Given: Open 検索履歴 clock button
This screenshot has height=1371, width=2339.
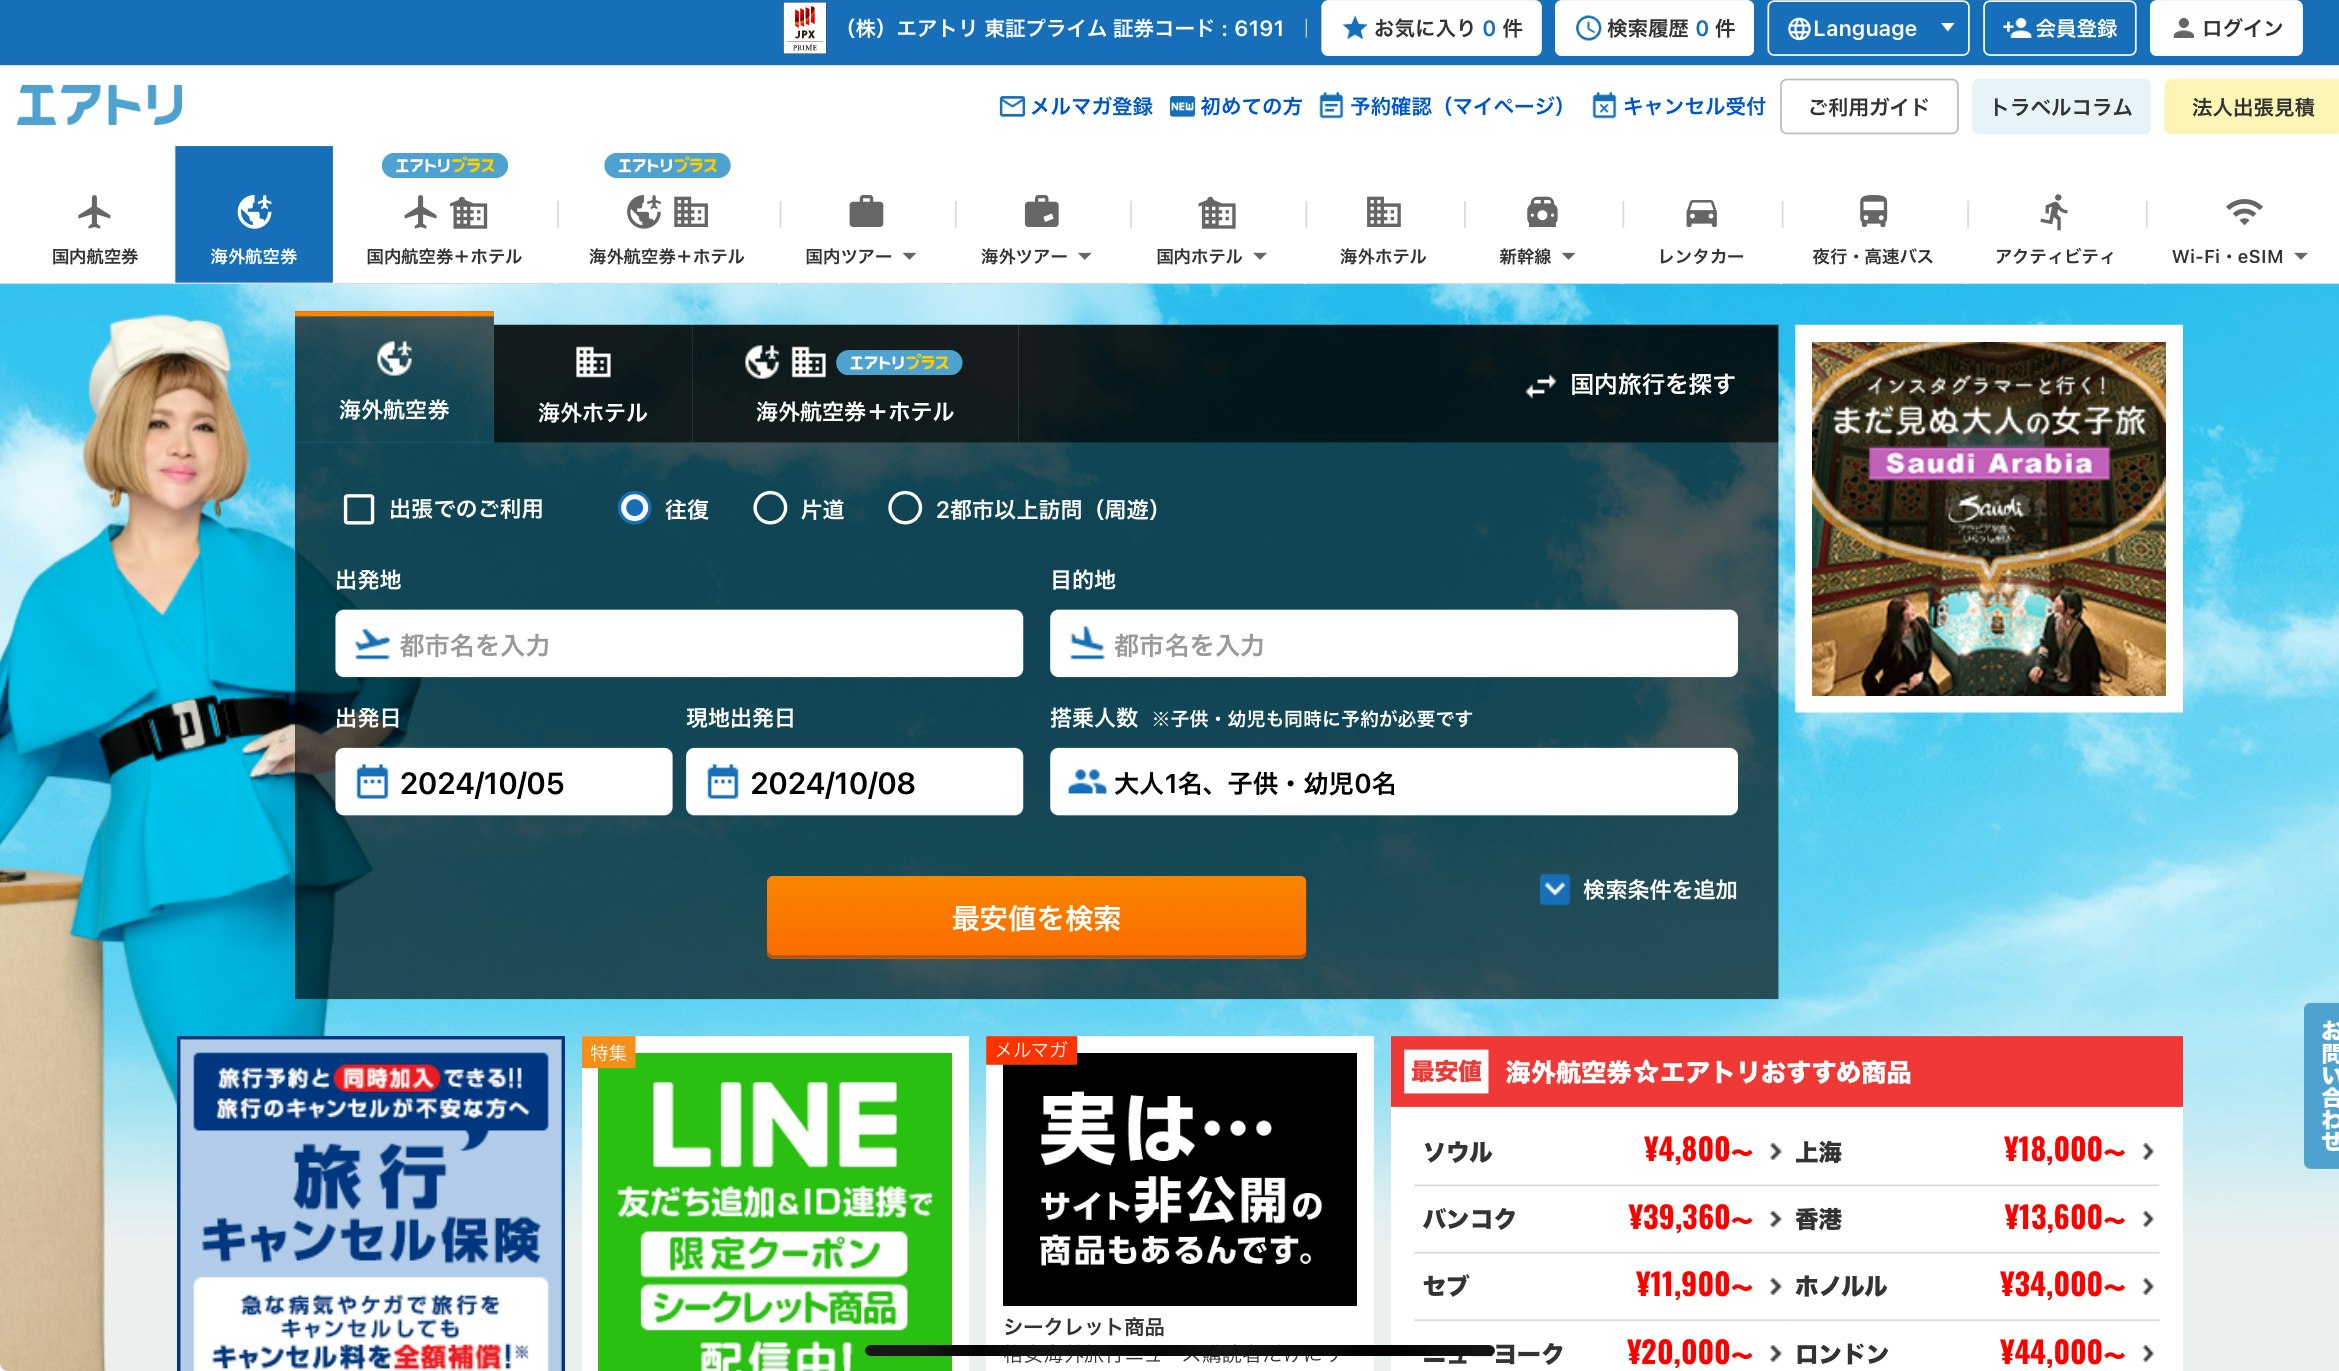Looking at the screenshot, I should click(x=1655, y=28).
